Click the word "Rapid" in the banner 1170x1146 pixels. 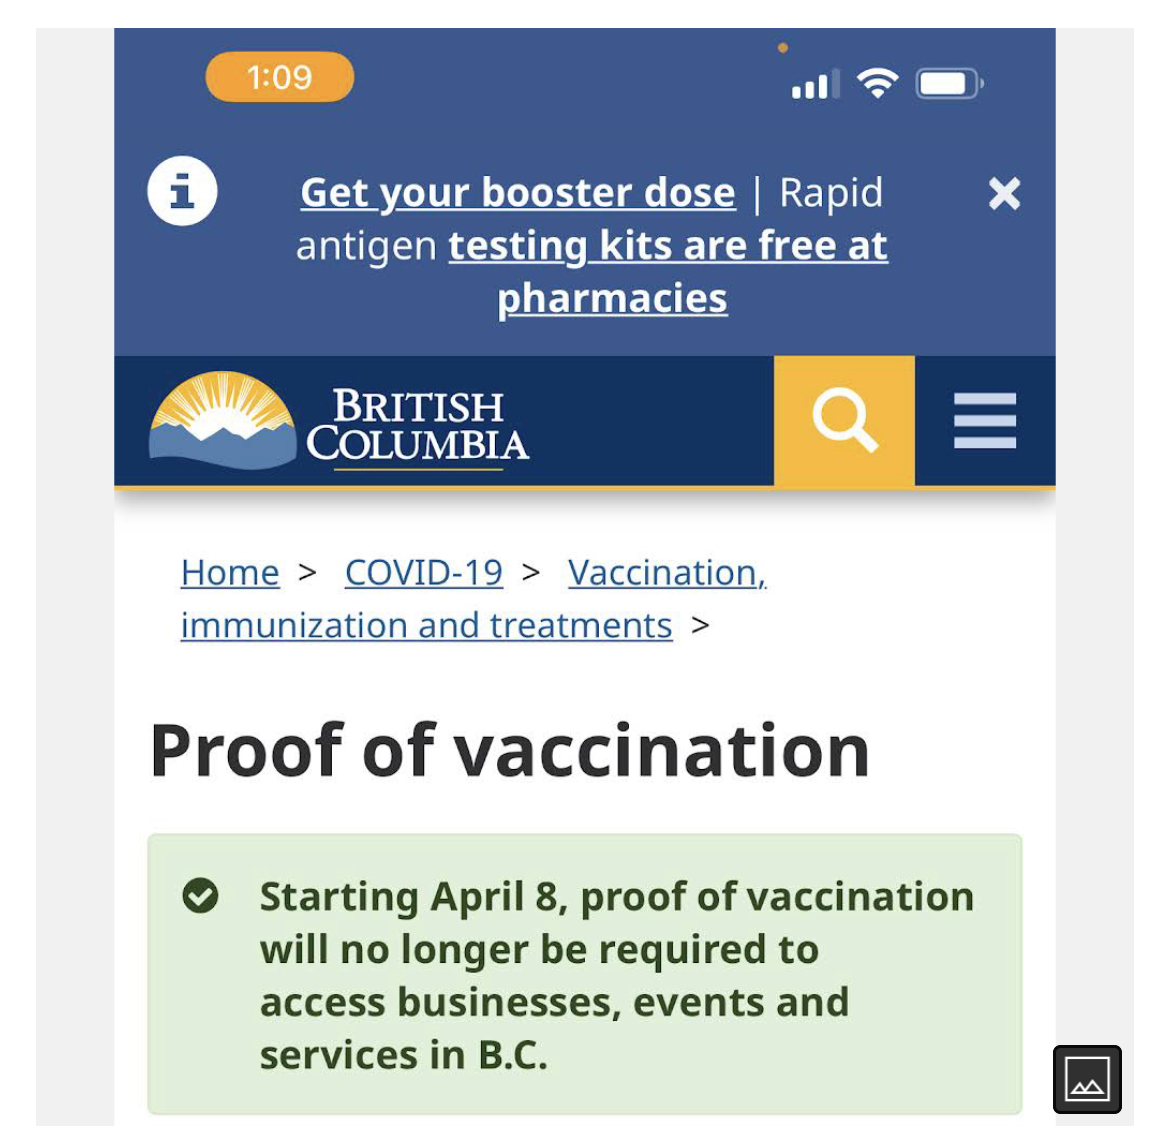tap(831, 192)
